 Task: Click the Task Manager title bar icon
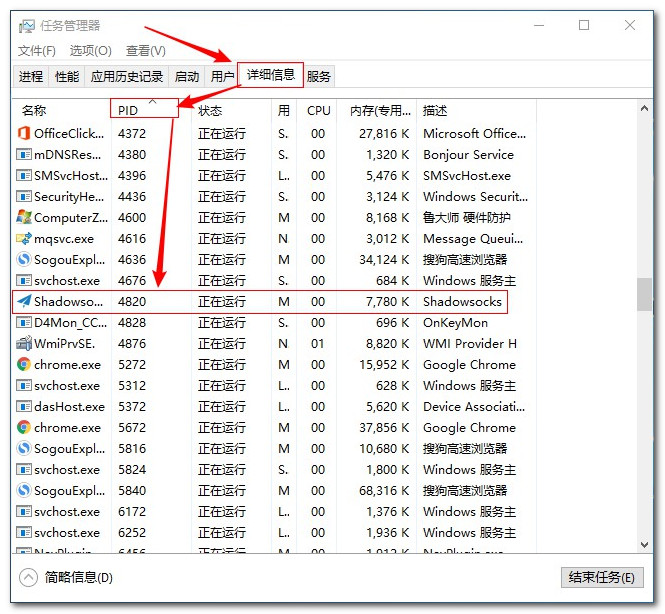tap(27, 25)
